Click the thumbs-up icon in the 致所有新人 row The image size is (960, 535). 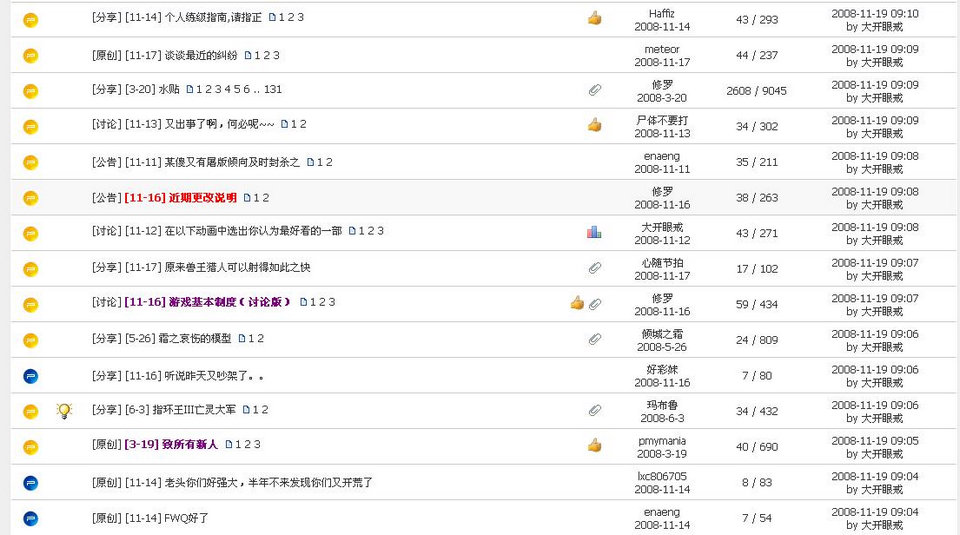pyautogui.click(x=594, y=445)
